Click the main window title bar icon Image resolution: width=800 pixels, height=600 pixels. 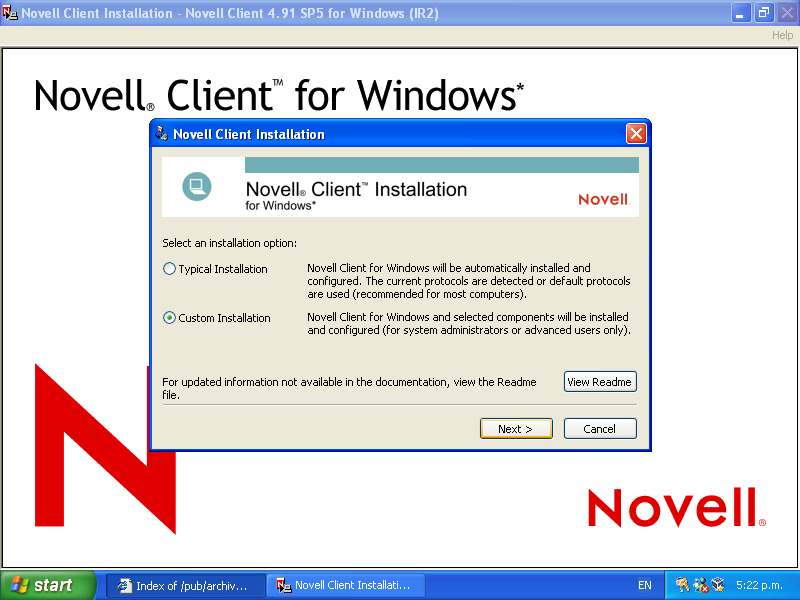pos(10,12)
